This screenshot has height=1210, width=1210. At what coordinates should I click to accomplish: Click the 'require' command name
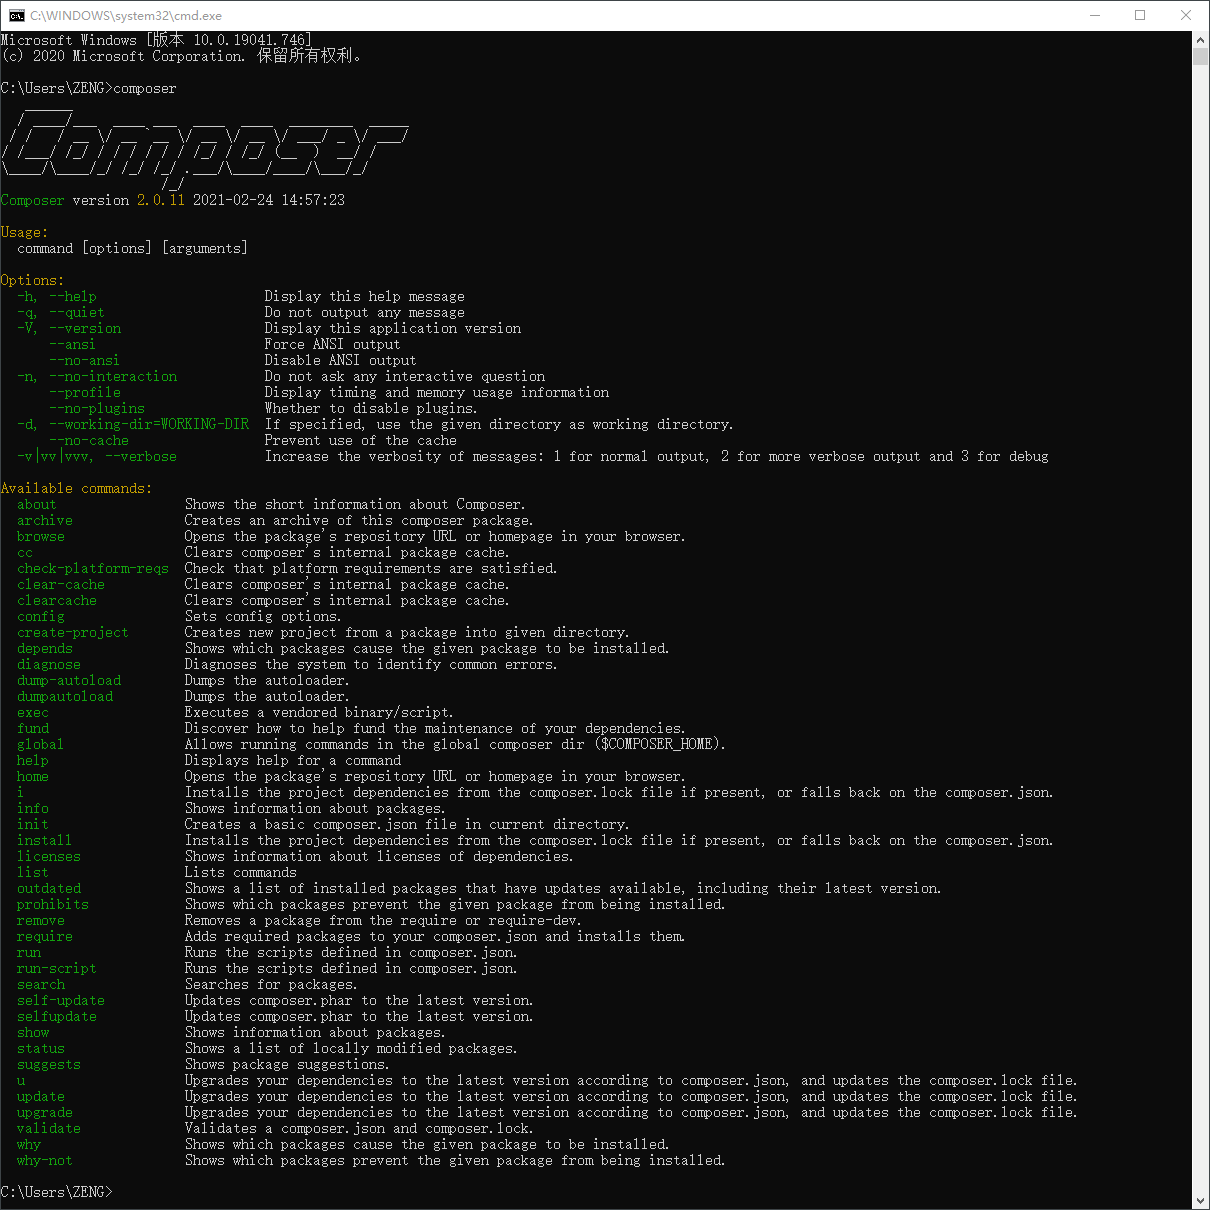[45, 936]
